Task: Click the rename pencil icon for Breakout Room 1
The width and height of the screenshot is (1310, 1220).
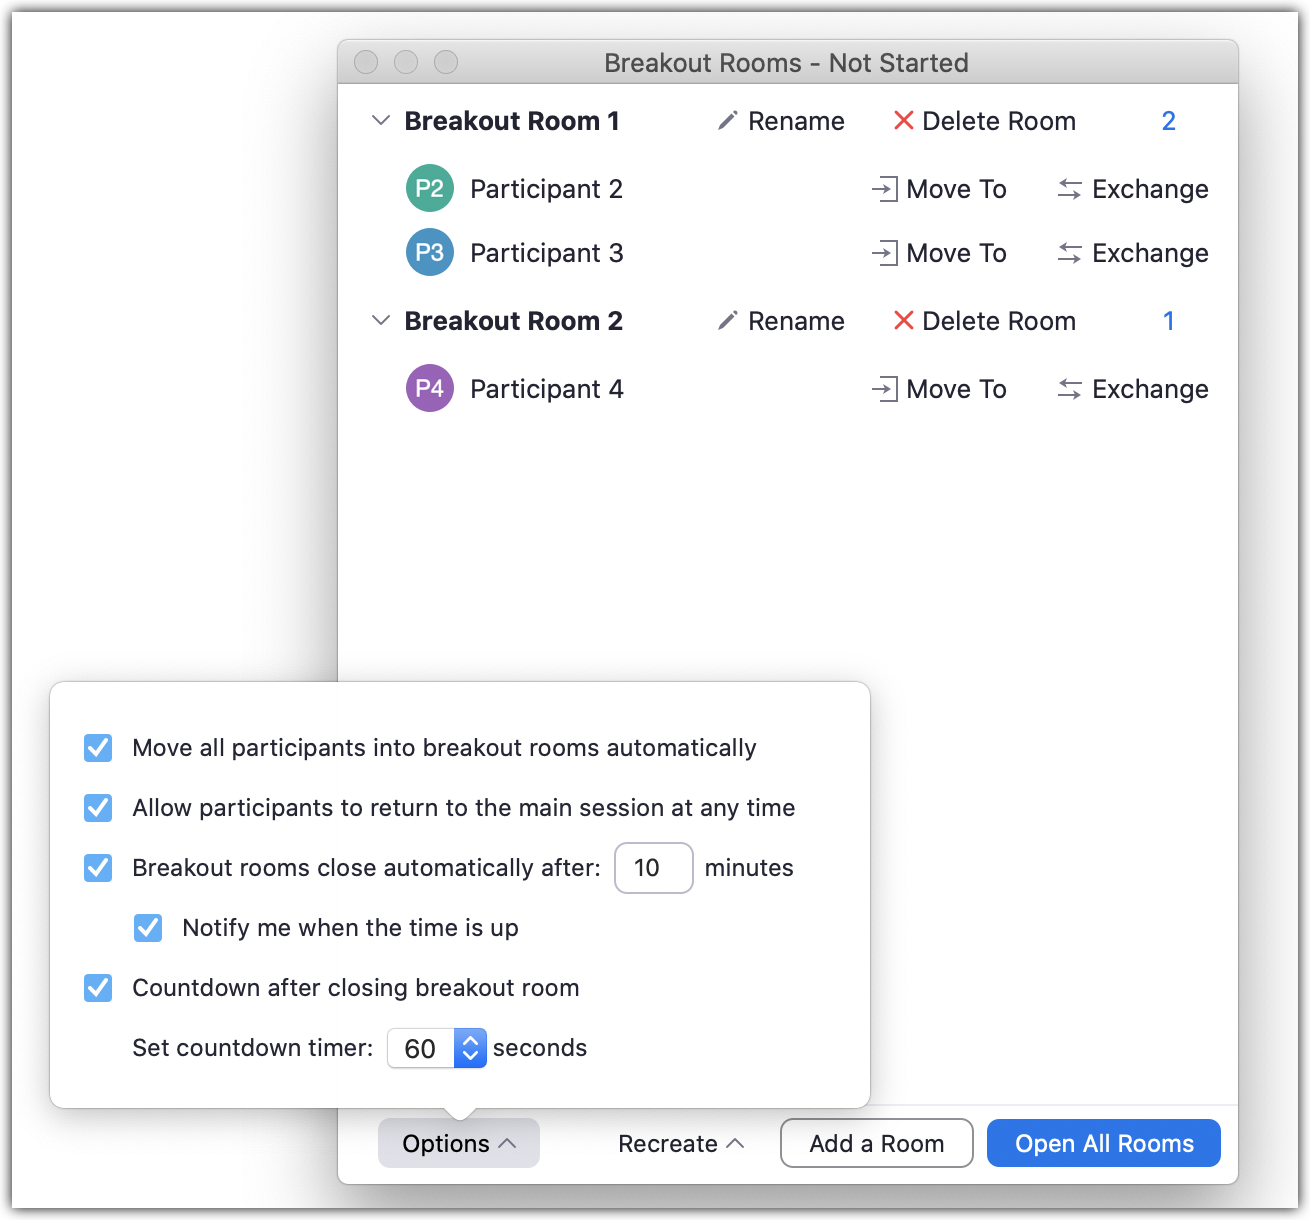Action: [x=729, y=120]
